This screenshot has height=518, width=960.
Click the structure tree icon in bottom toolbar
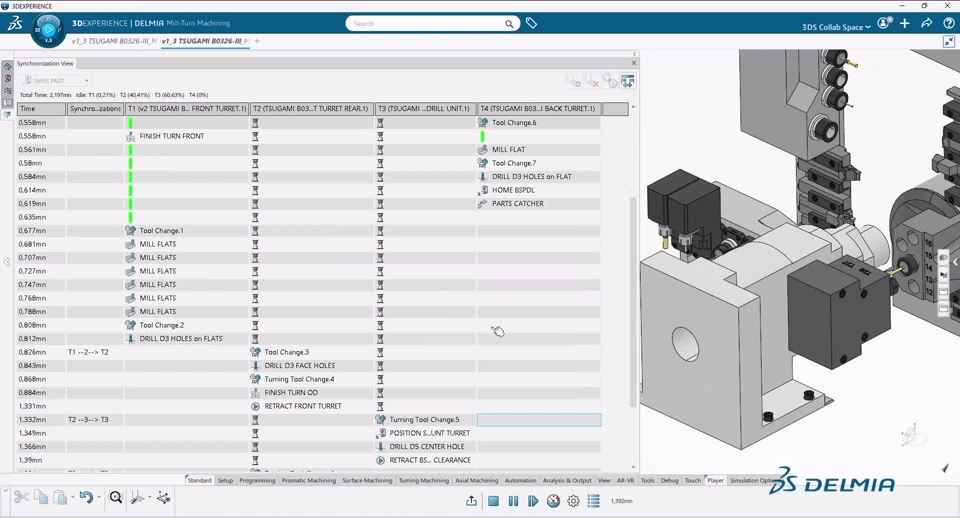[163, 497]
